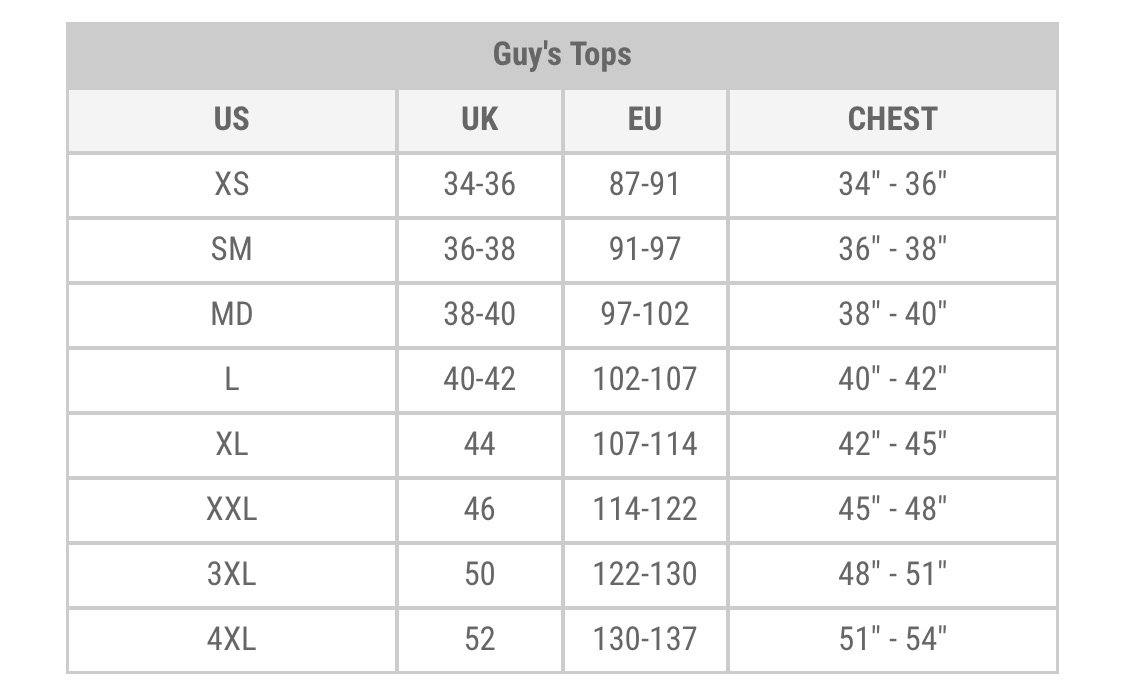Image resolution: width=1125 pixels, height=686 pixels.
Task: Select the XS size cell
Action: [x=231, y=184]
